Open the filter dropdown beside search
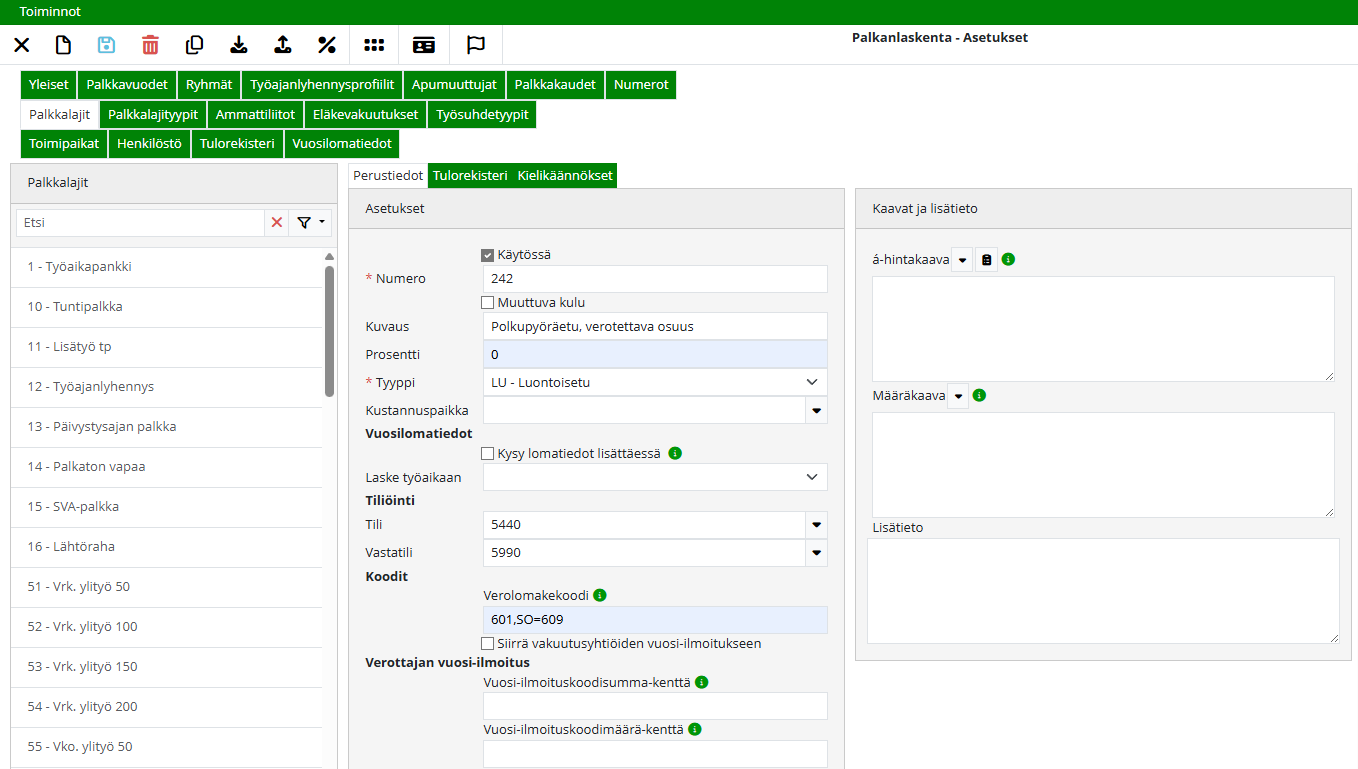The image size is (1358, 769). pyautogui.click(x=310, y=223)
